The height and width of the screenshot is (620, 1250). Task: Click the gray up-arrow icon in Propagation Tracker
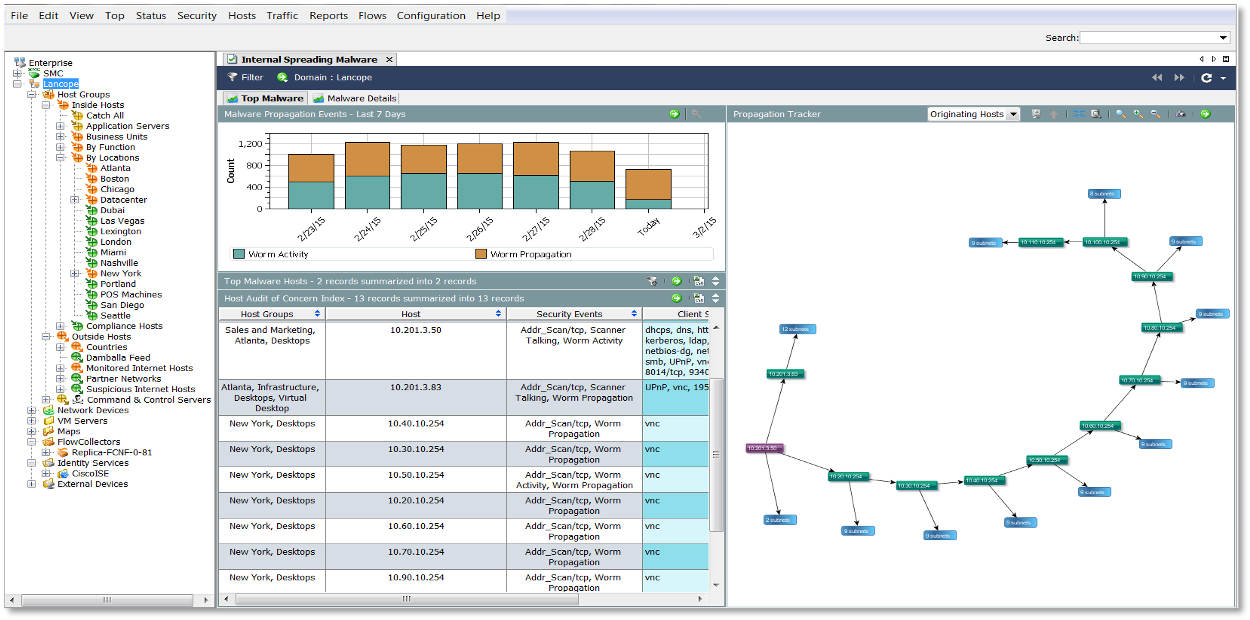(x=1053, y=114)
